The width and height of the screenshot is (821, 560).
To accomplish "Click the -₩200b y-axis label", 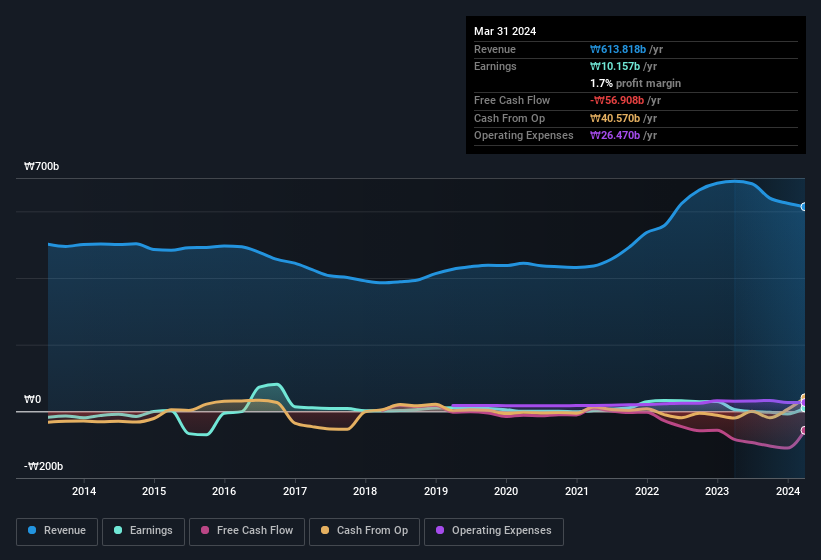I will (44, 467).
